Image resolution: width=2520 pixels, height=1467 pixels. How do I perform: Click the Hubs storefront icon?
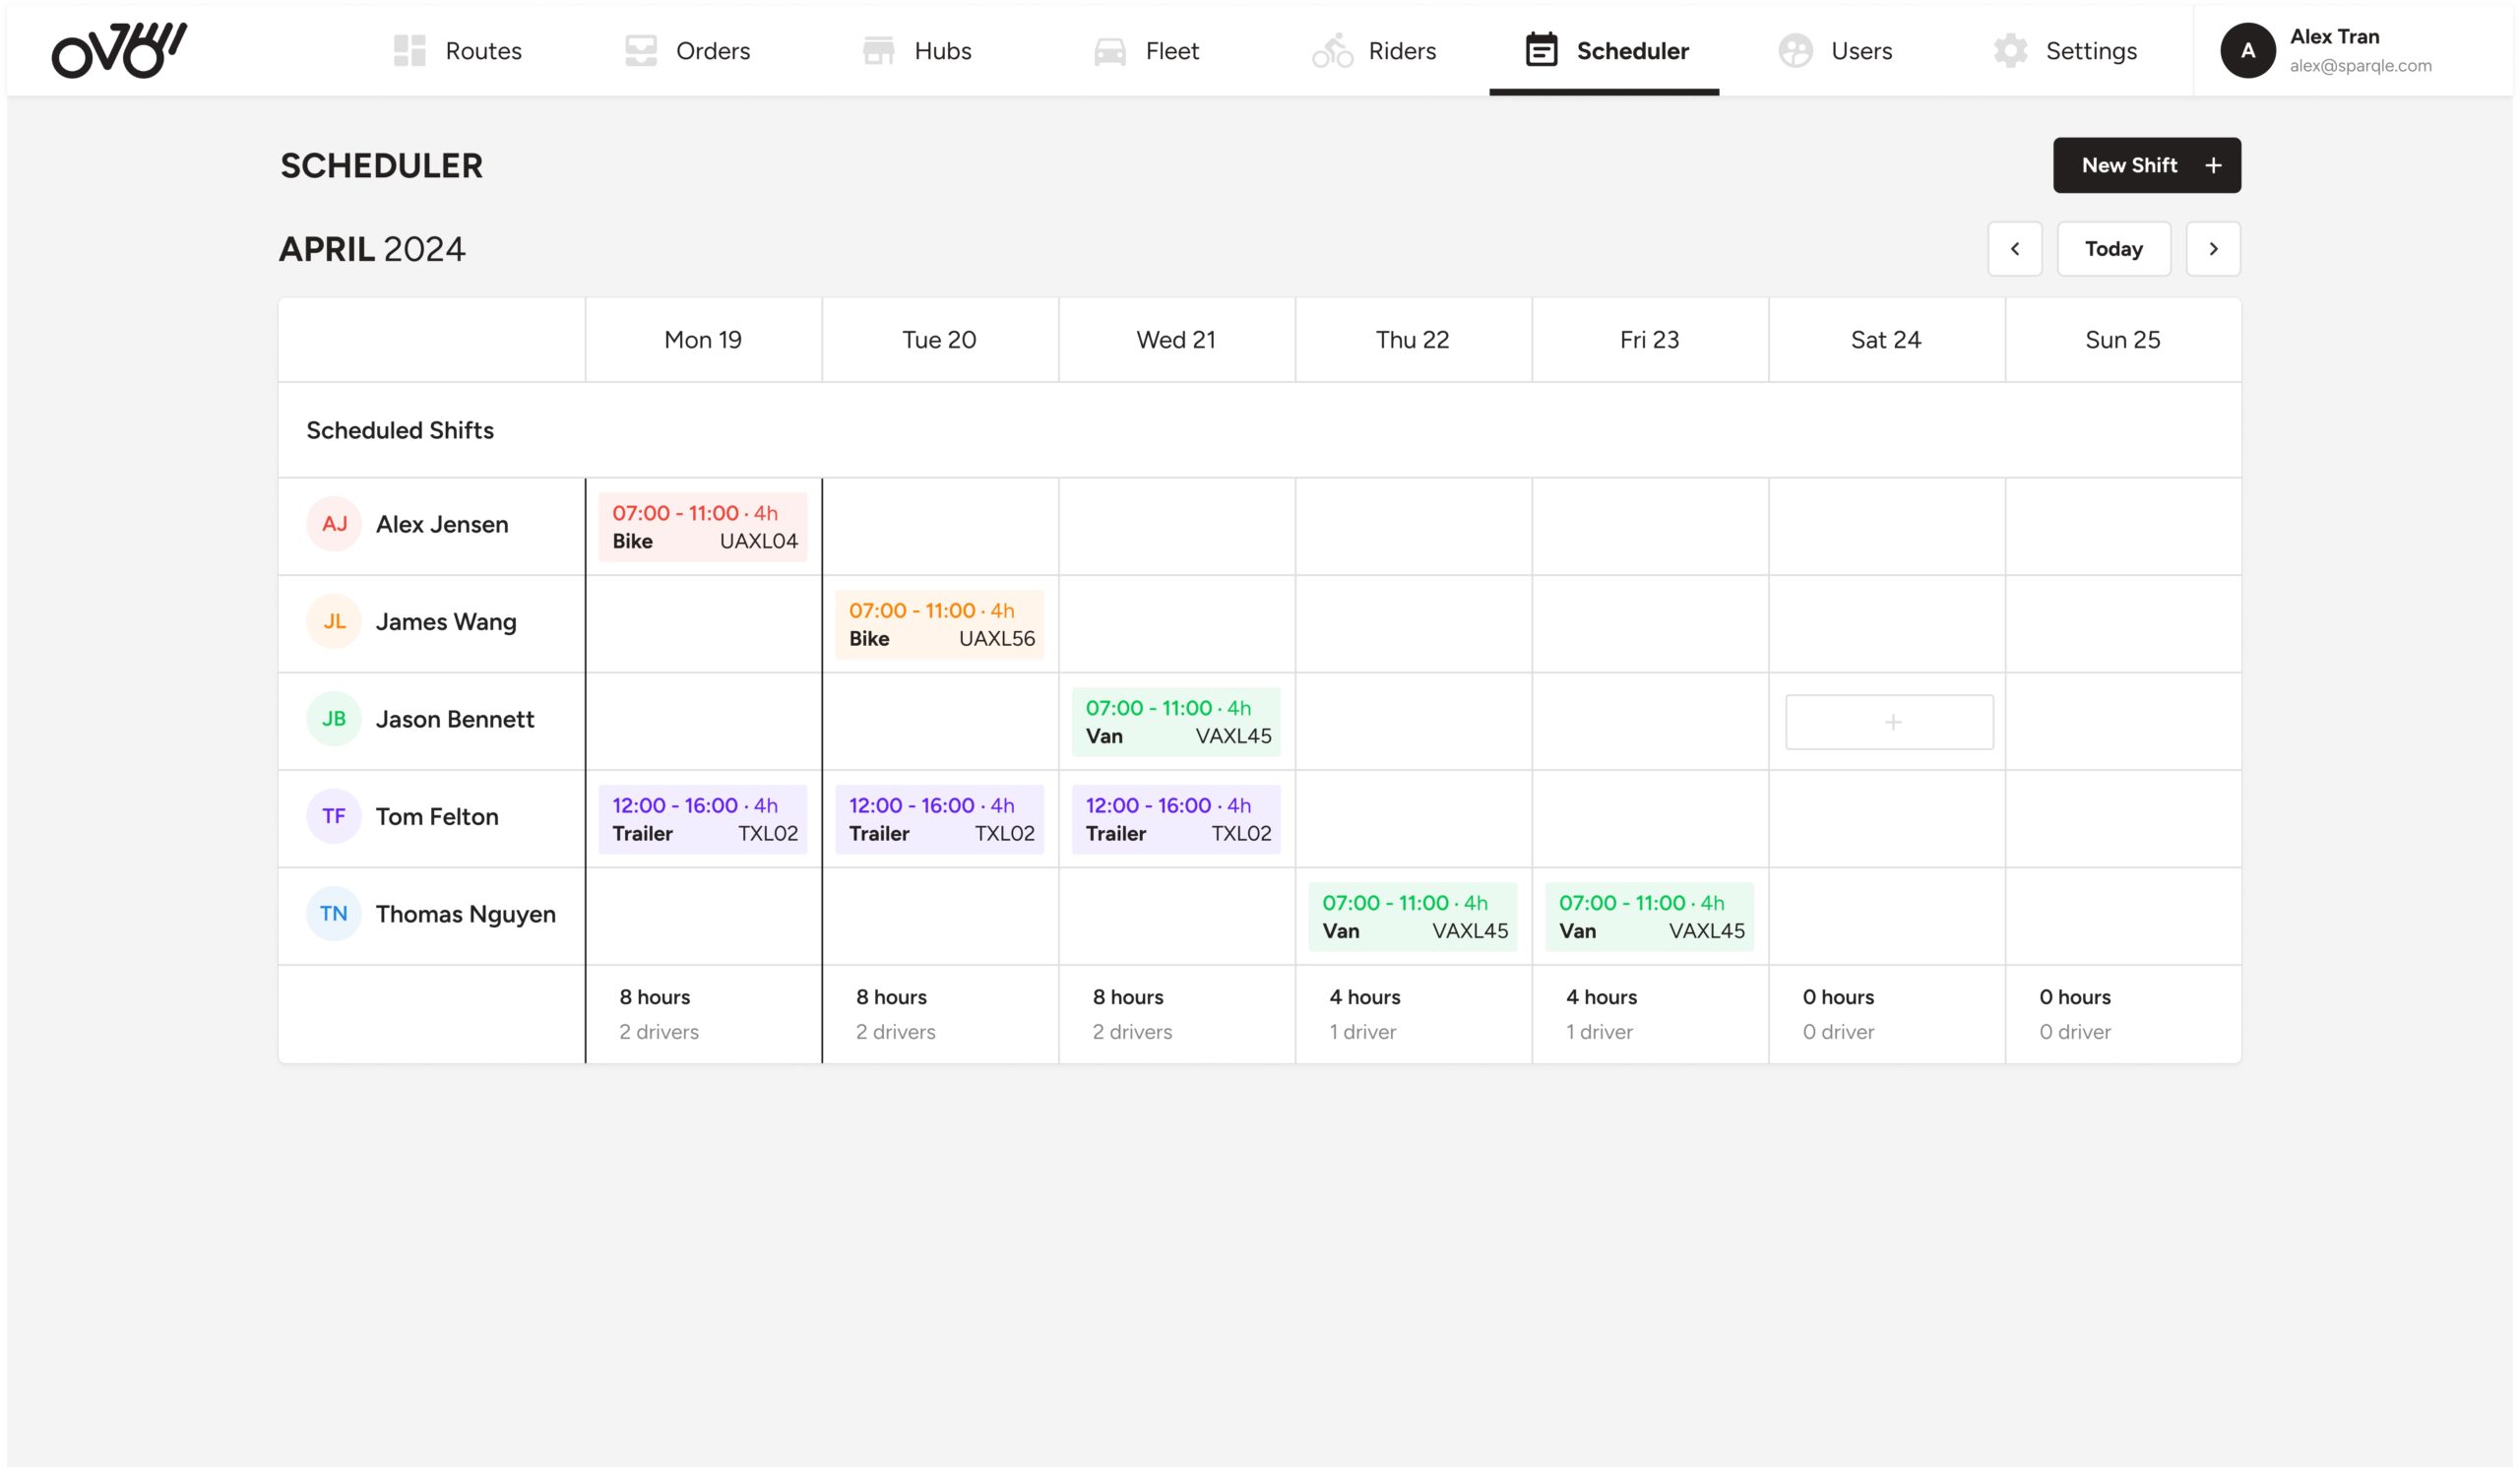(x=878, y=50)
